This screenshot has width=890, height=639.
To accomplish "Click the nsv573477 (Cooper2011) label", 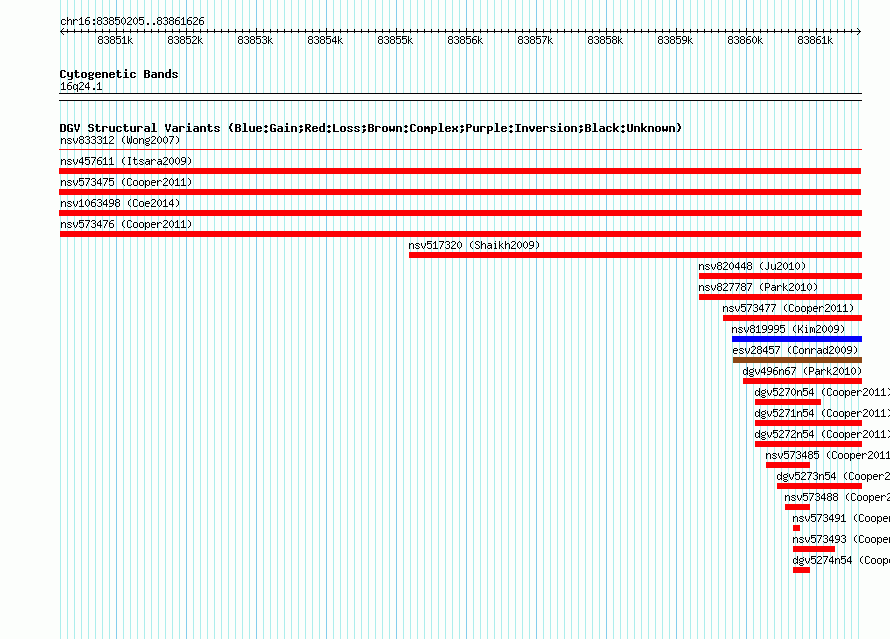I will tap(788, 308).
